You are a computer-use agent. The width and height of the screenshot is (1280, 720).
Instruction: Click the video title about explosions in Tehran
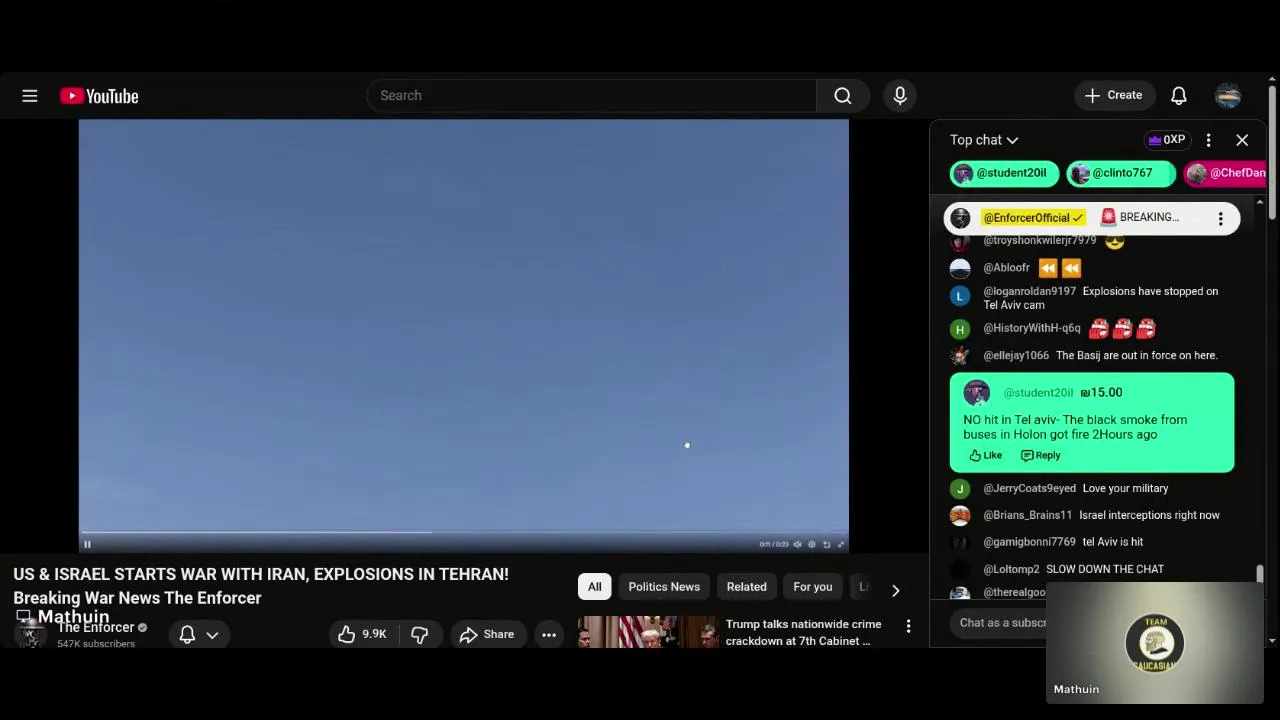(x=261, y=586)
